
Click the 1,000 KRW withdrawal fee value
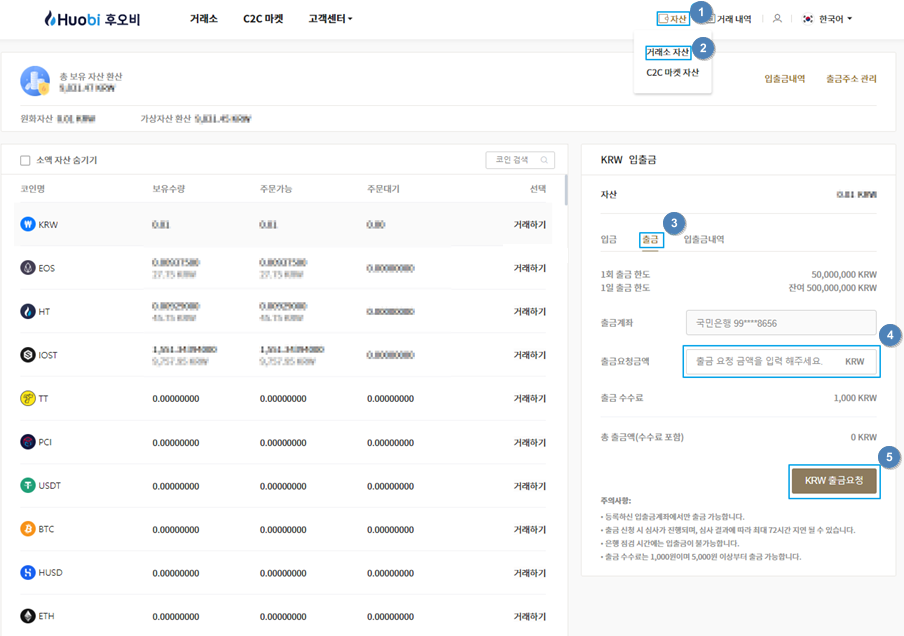click(855, 398)
